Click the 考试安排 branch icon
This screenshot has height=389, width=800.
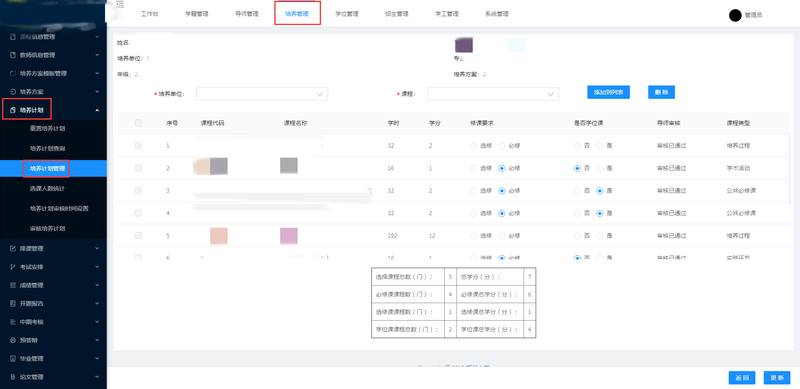click(13, 267)
